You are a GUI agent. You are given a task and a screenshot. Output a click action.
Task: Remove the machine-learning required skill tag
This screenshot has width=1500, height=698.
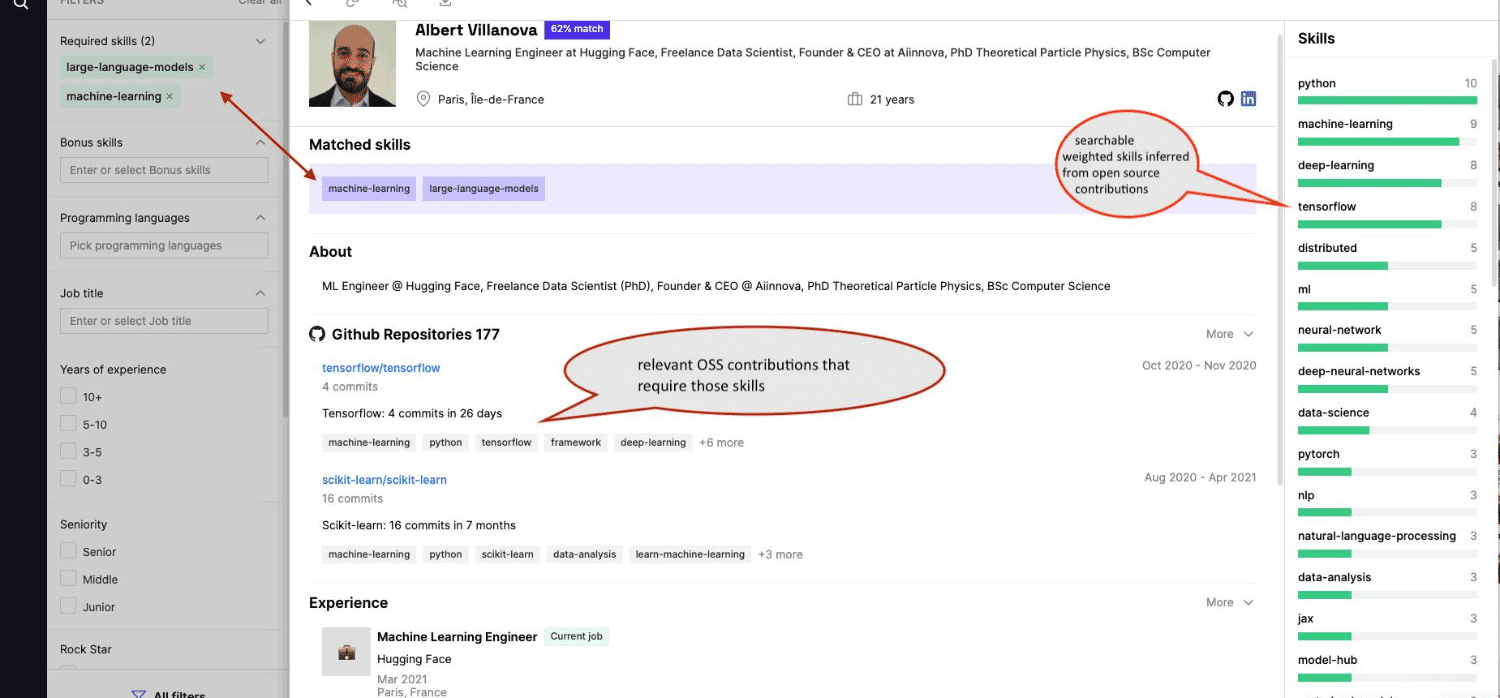(169, 97)
